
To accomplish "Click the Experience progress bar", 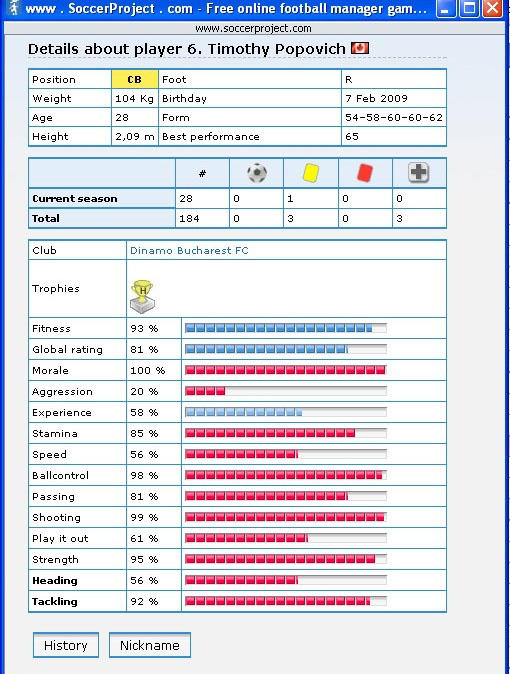I will pyautogui.click(x=286, y=412).
